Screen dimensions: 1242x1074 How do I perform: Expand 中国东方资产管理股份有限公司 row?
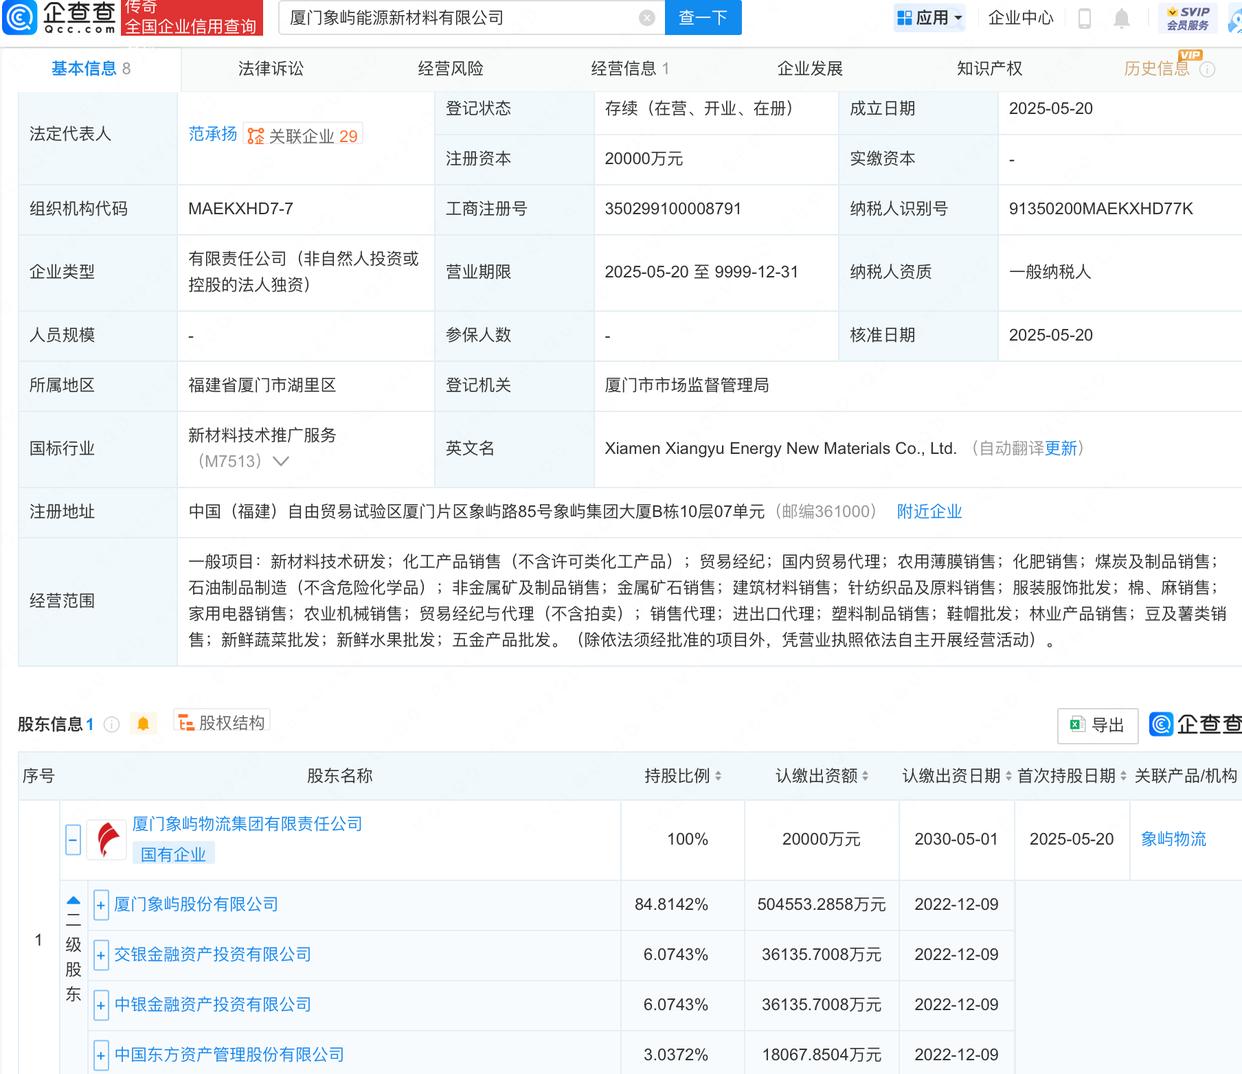(101, 1055)
